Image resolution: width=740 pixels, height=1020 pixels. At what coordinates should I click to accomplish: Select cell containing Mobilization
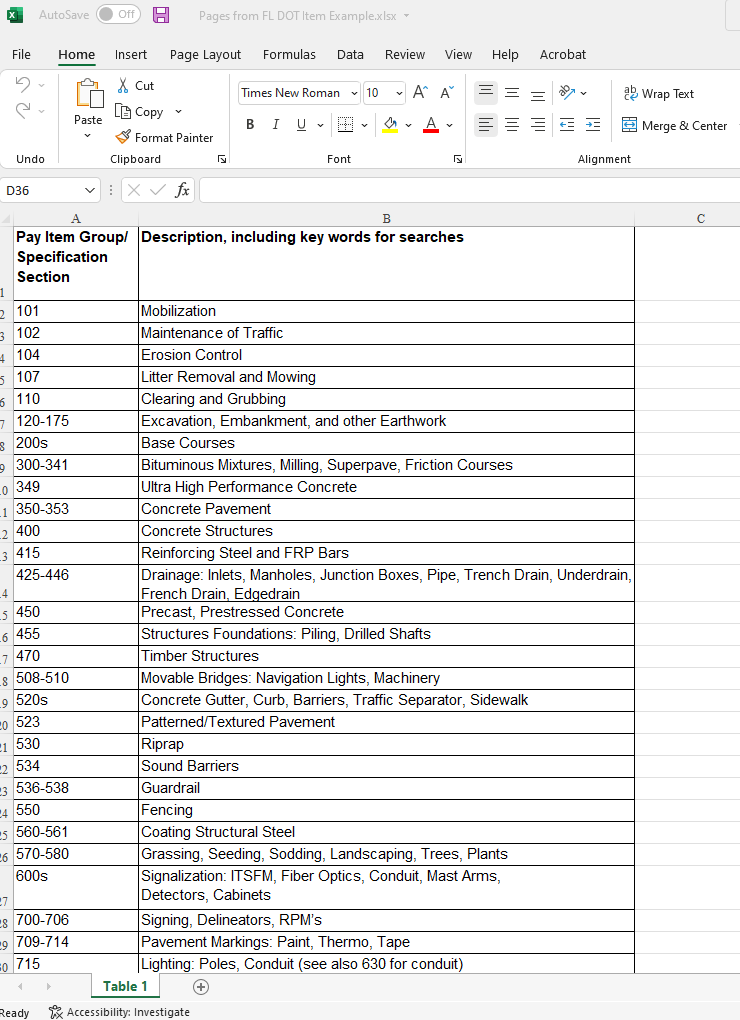(386, 311)
